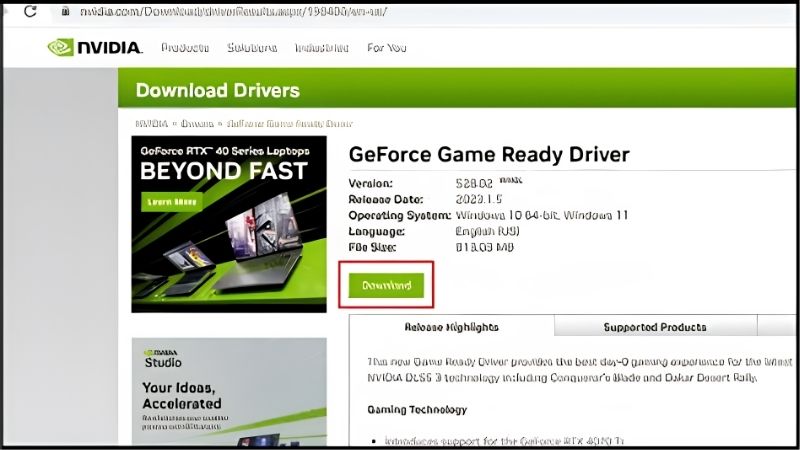This screenshot has height=450, width=800.
Task: Click the release date value
Action: tap(479, 199)
